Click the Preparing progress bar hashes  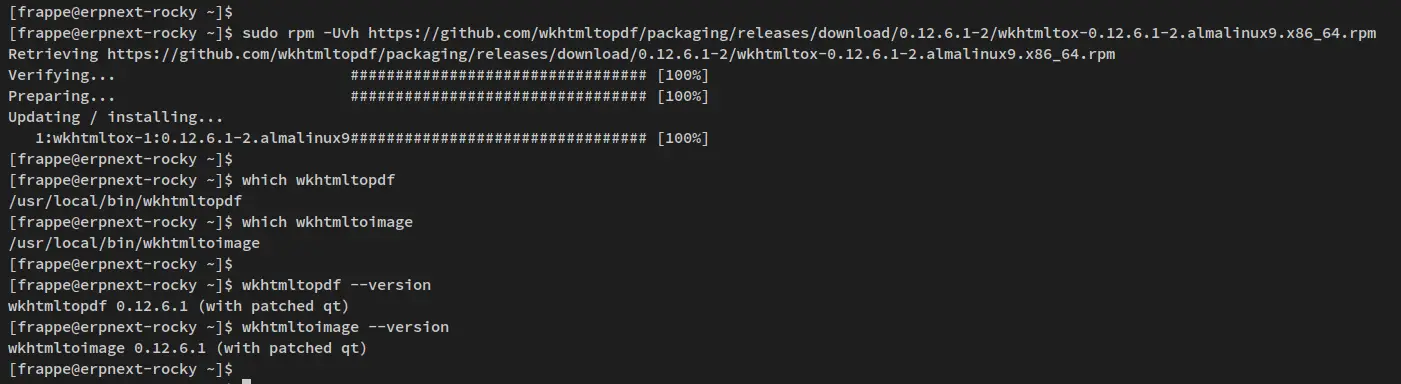499,96
